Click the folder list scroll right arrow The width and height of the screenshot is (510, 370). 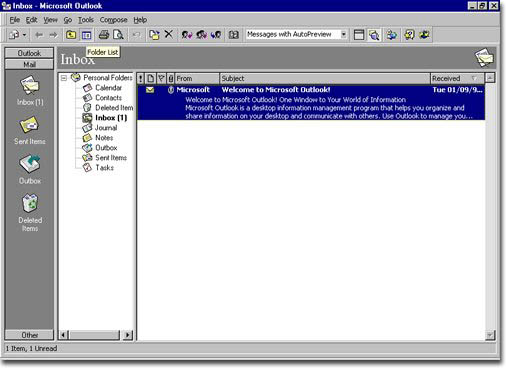pyautogui.click(x=127, y=335)
